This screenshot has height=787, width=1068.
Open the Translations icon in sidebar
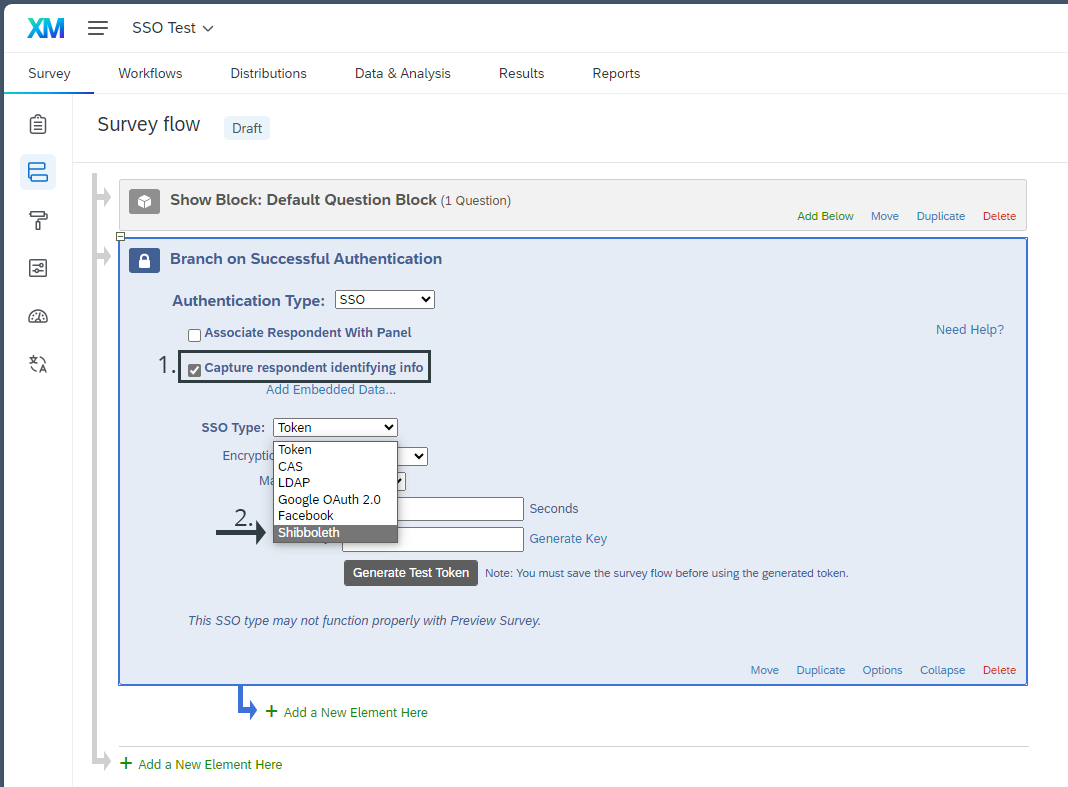coord(38,364)
